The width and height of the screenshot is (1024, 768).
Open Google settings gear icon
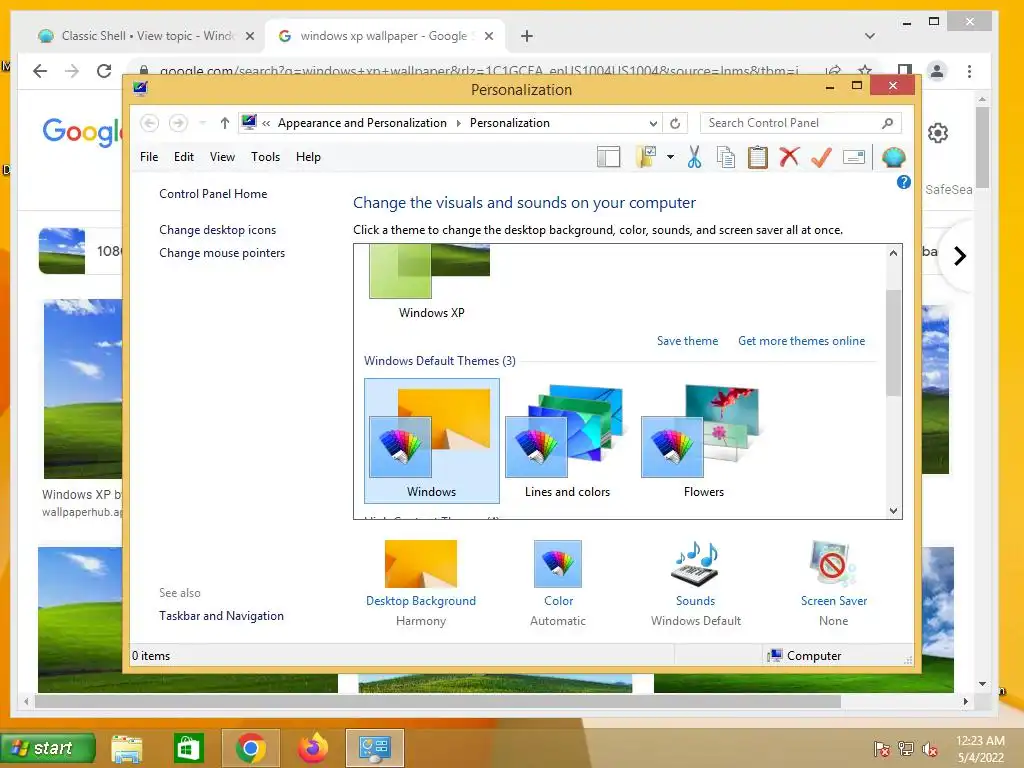pyautogui.click(x=938, y=133)
